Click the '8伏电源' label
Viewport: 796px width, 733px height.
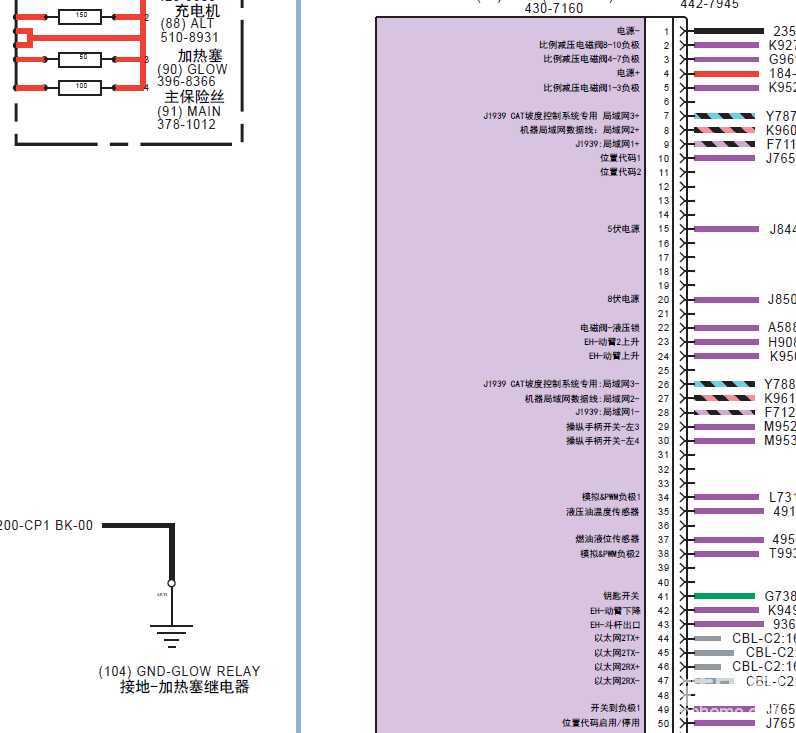[x=623, y=299]
